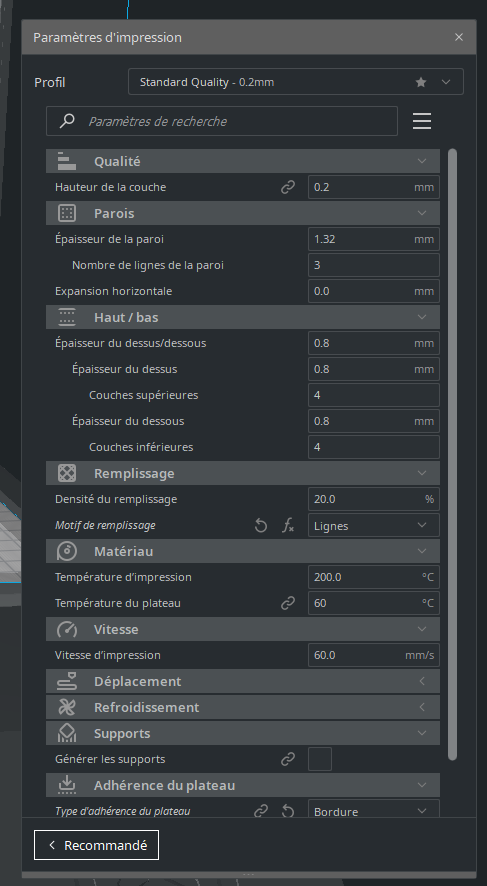Open the Bordure adhesion type dropdown
The image size is (487, 886).
pos(373,809)
